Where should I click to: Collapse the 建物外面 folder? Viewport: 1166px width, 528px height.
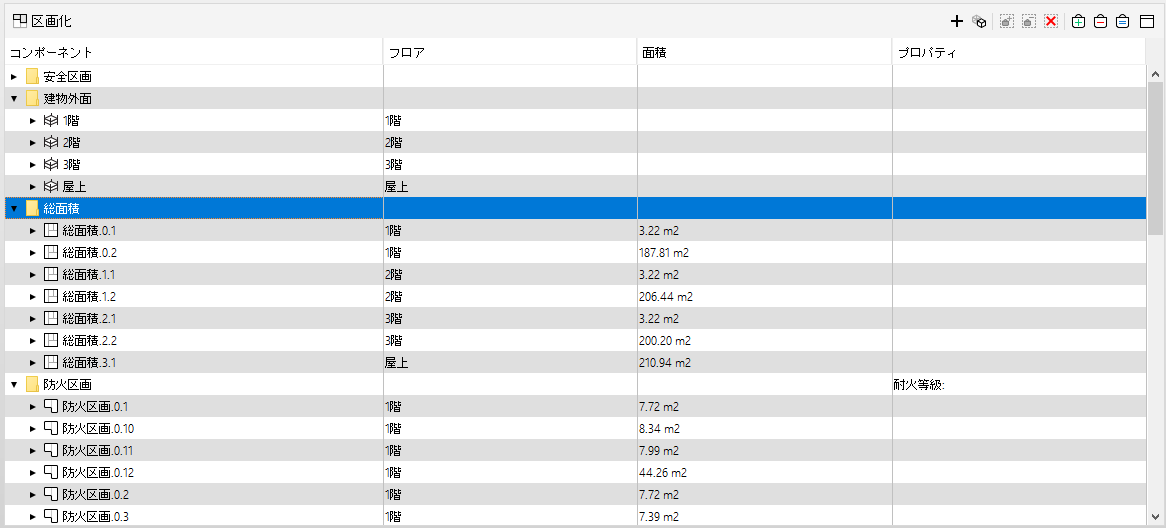tap(13, 98)
